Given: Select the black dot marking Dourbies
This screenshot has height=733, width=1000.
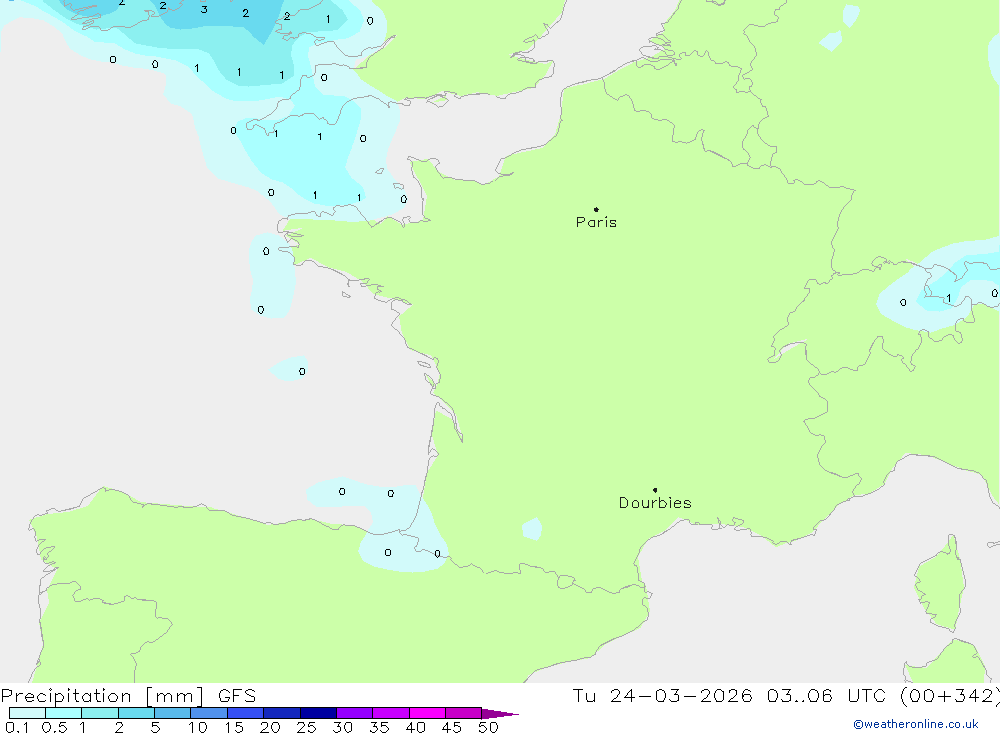Looking at the screenshot, I should (x=655, y=490).
